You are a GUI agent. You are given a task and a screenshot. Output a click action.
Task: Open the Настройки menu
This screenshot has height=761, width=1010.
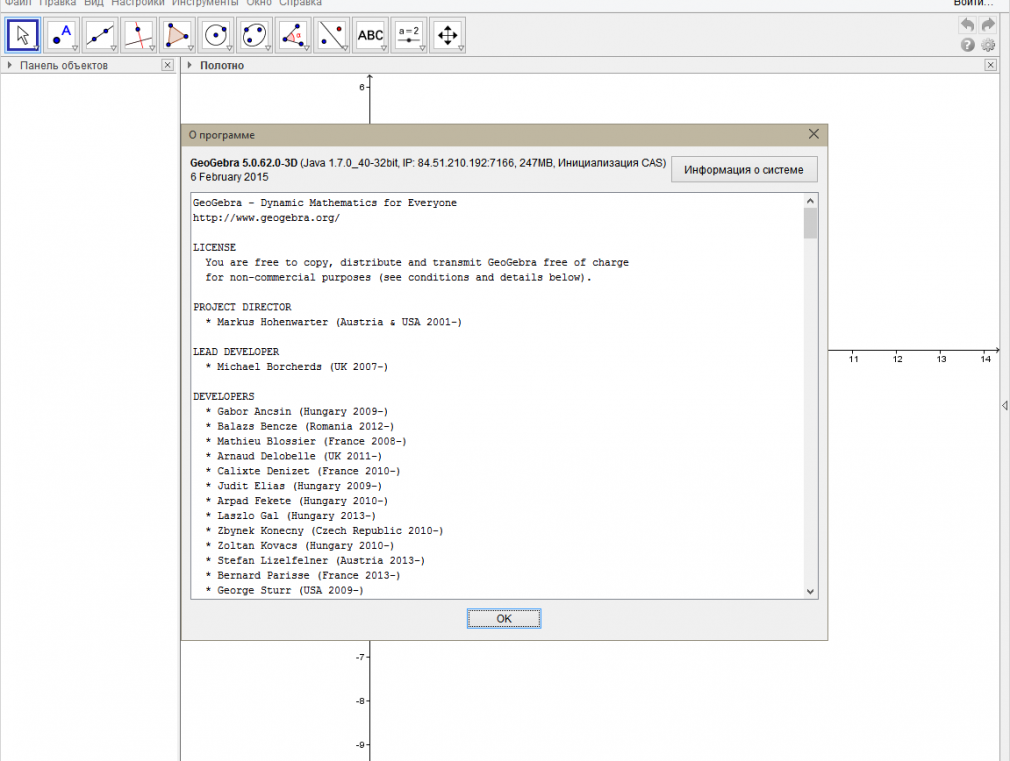(x=138, y=3)
